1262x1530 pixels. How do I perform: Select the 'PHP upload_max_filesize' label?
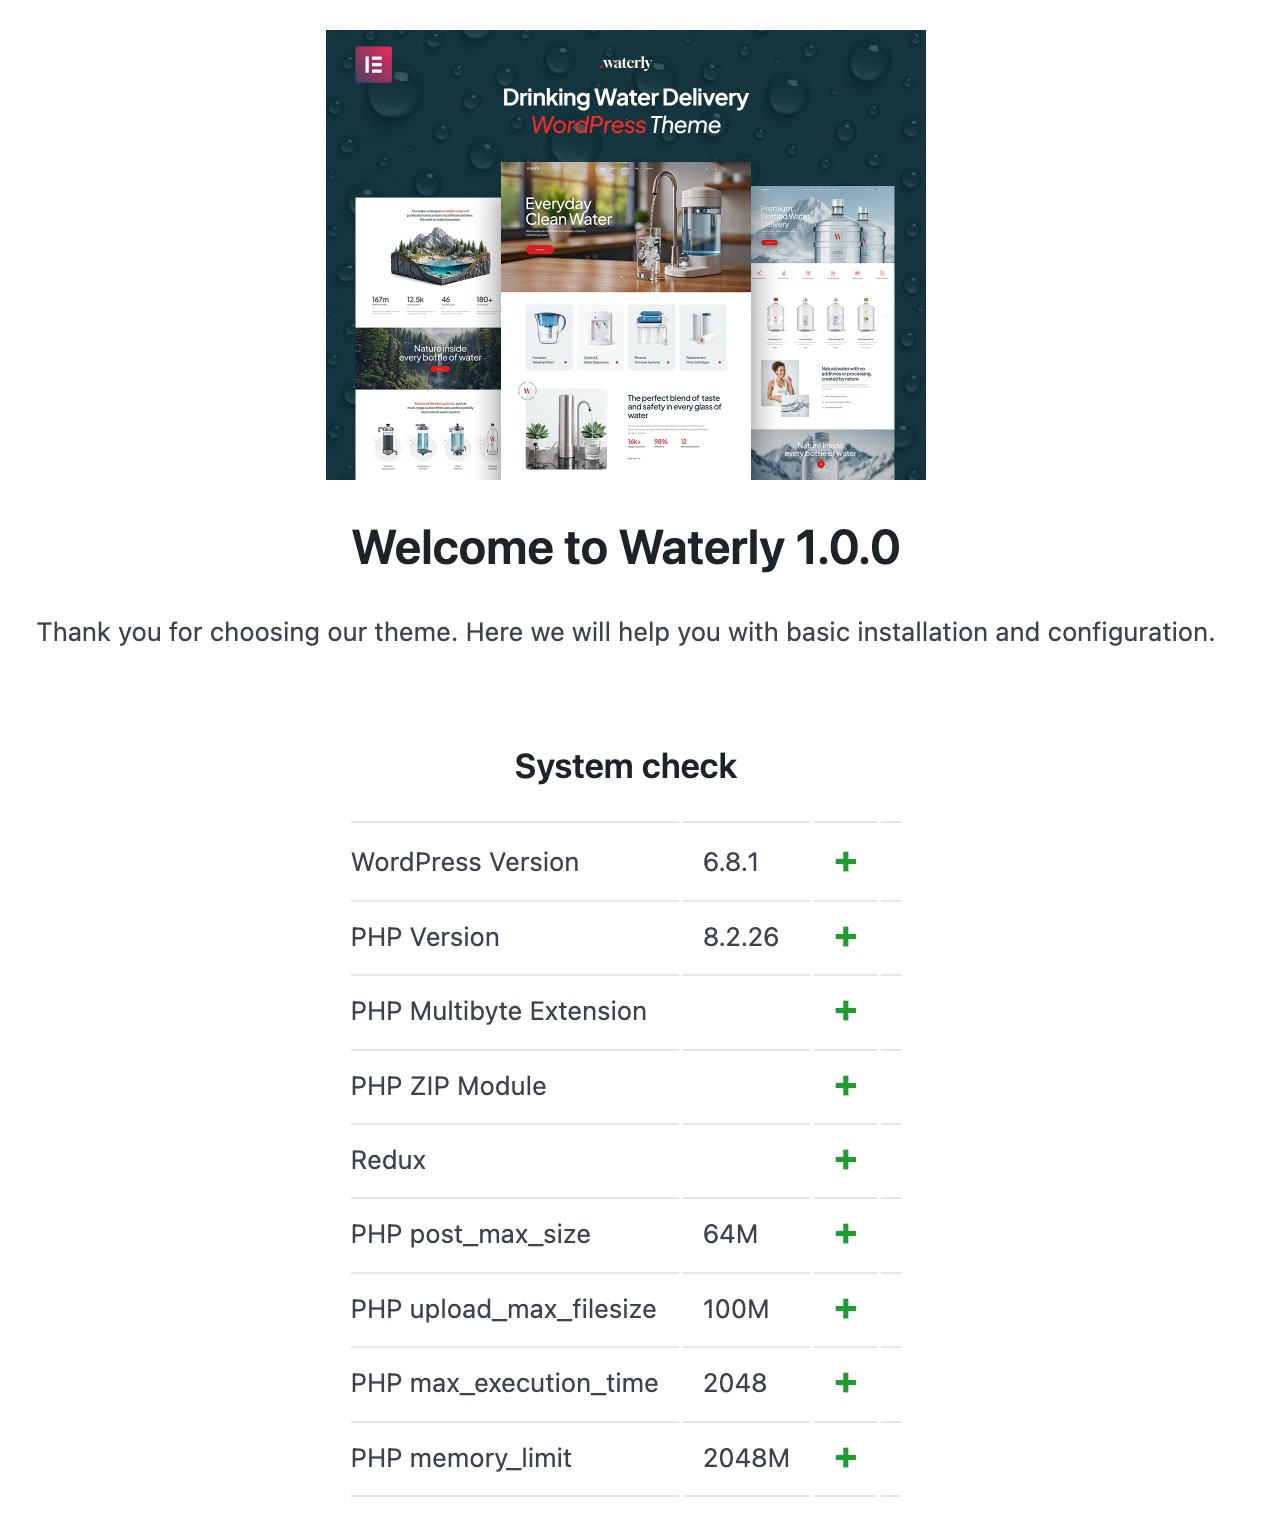click(504, 1309)
